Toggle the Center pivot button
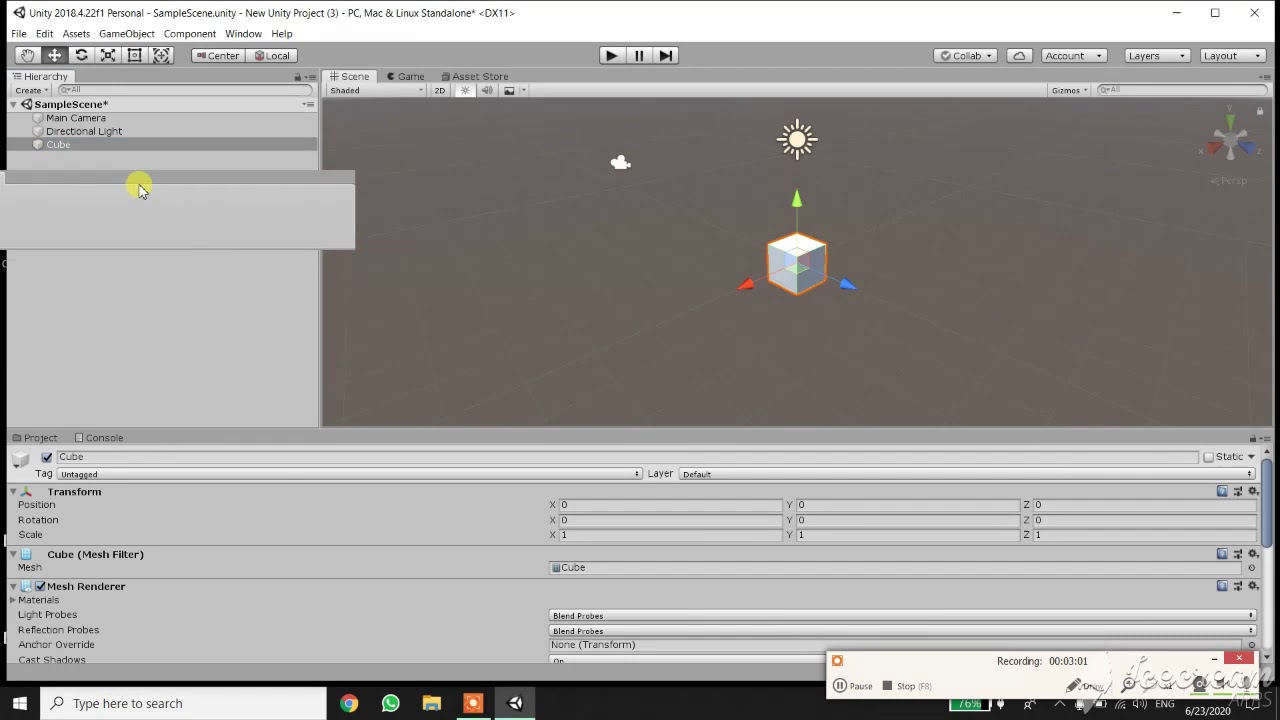 pos(217,56)
